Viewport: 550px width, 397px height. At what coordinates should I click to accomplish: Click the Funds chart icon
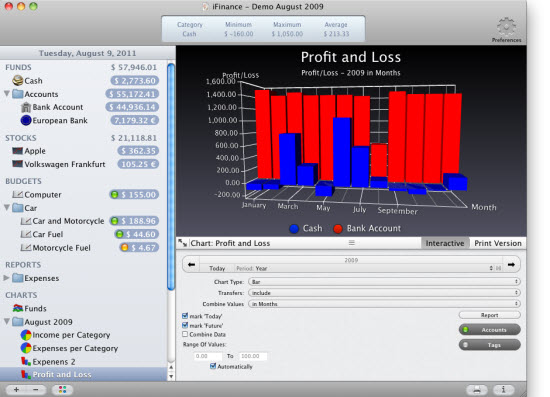[x=18, y=308]
